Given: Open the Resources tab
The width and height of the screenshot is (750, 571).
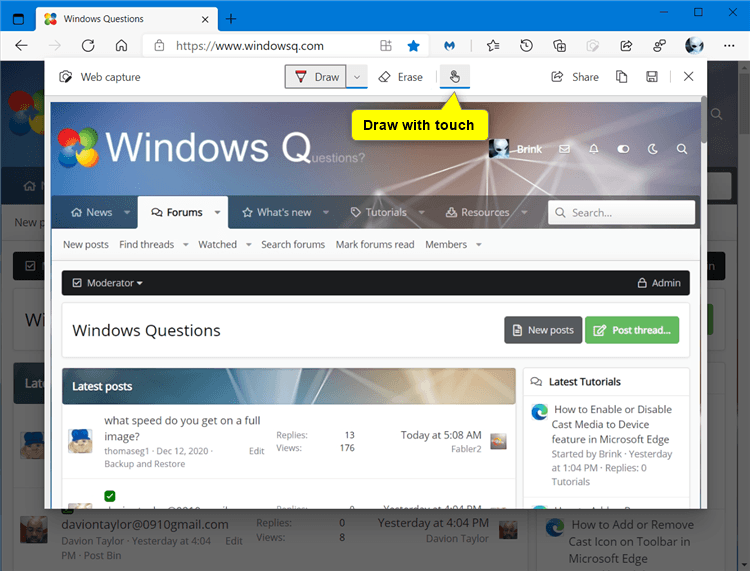Looking at the screenshot, I should click(x=477, y=212).
